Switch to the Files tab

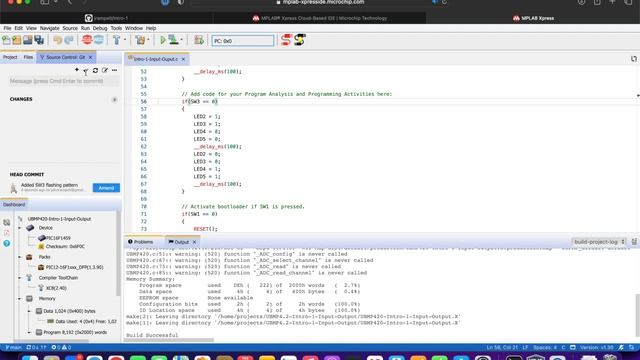[28, 57]
